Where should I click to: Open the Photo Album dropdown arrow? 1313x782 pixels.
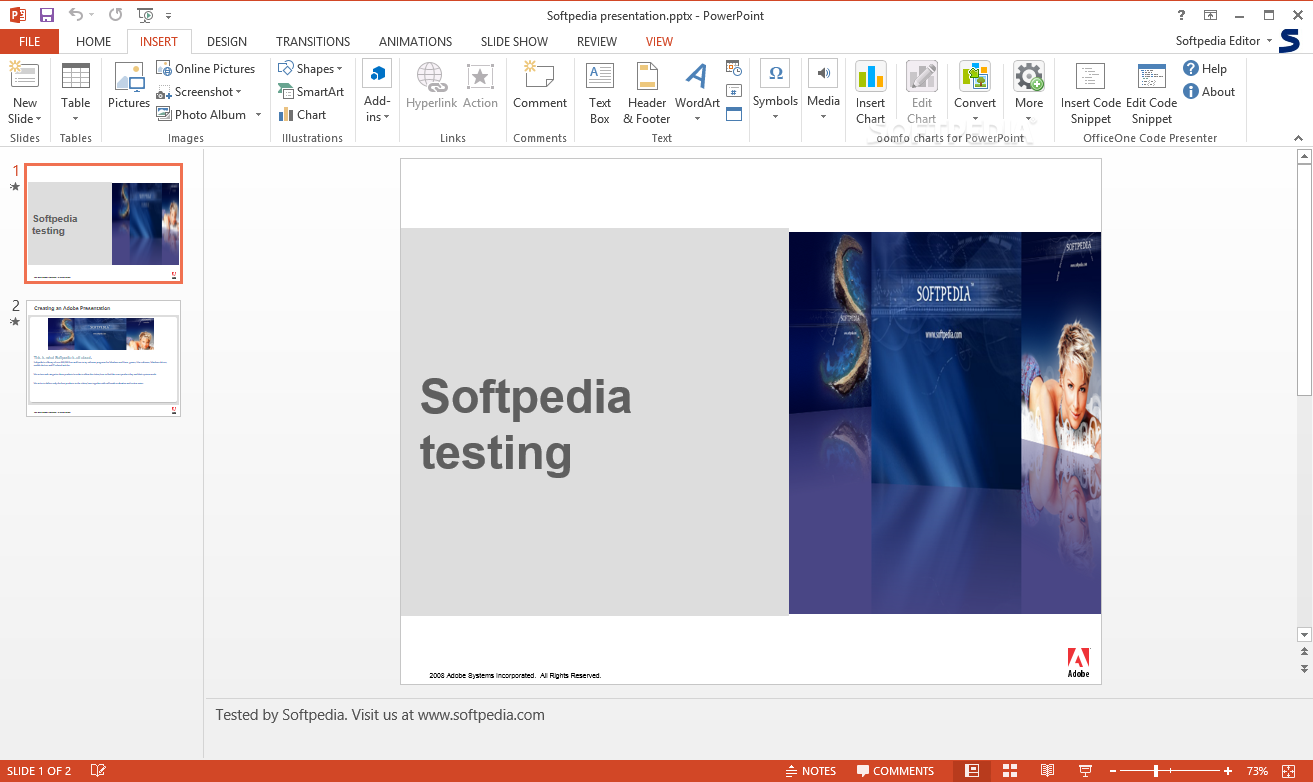[x=258, y=115]
